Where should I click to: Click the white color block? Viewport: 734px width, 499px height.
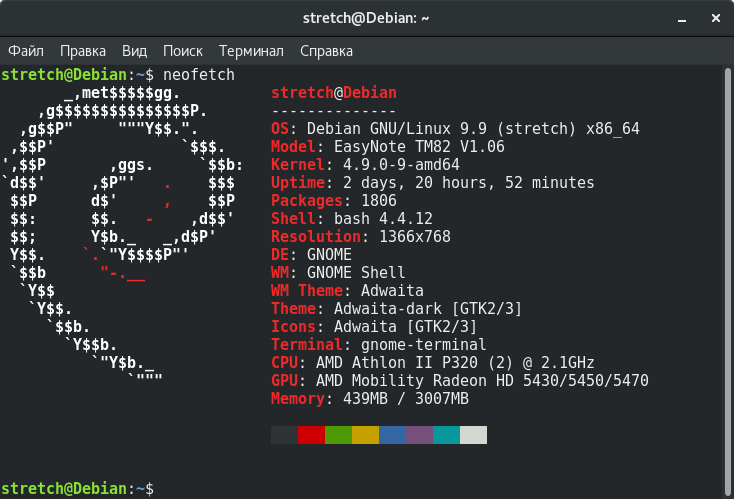click(473, 435)
